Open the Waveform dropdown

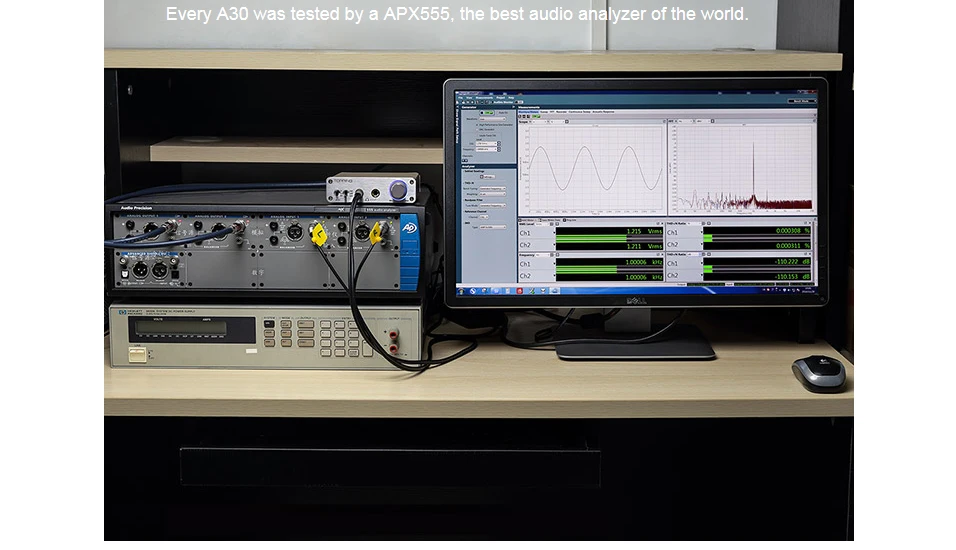click(493, 119)
